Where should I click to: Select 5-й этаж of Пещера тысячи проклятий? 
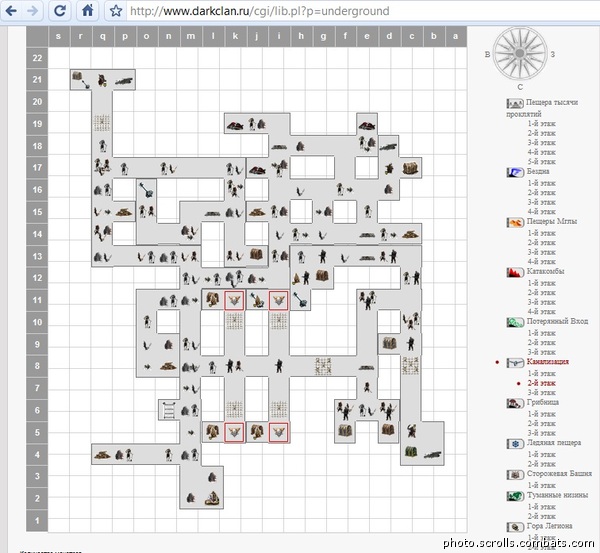pos(543,162)
